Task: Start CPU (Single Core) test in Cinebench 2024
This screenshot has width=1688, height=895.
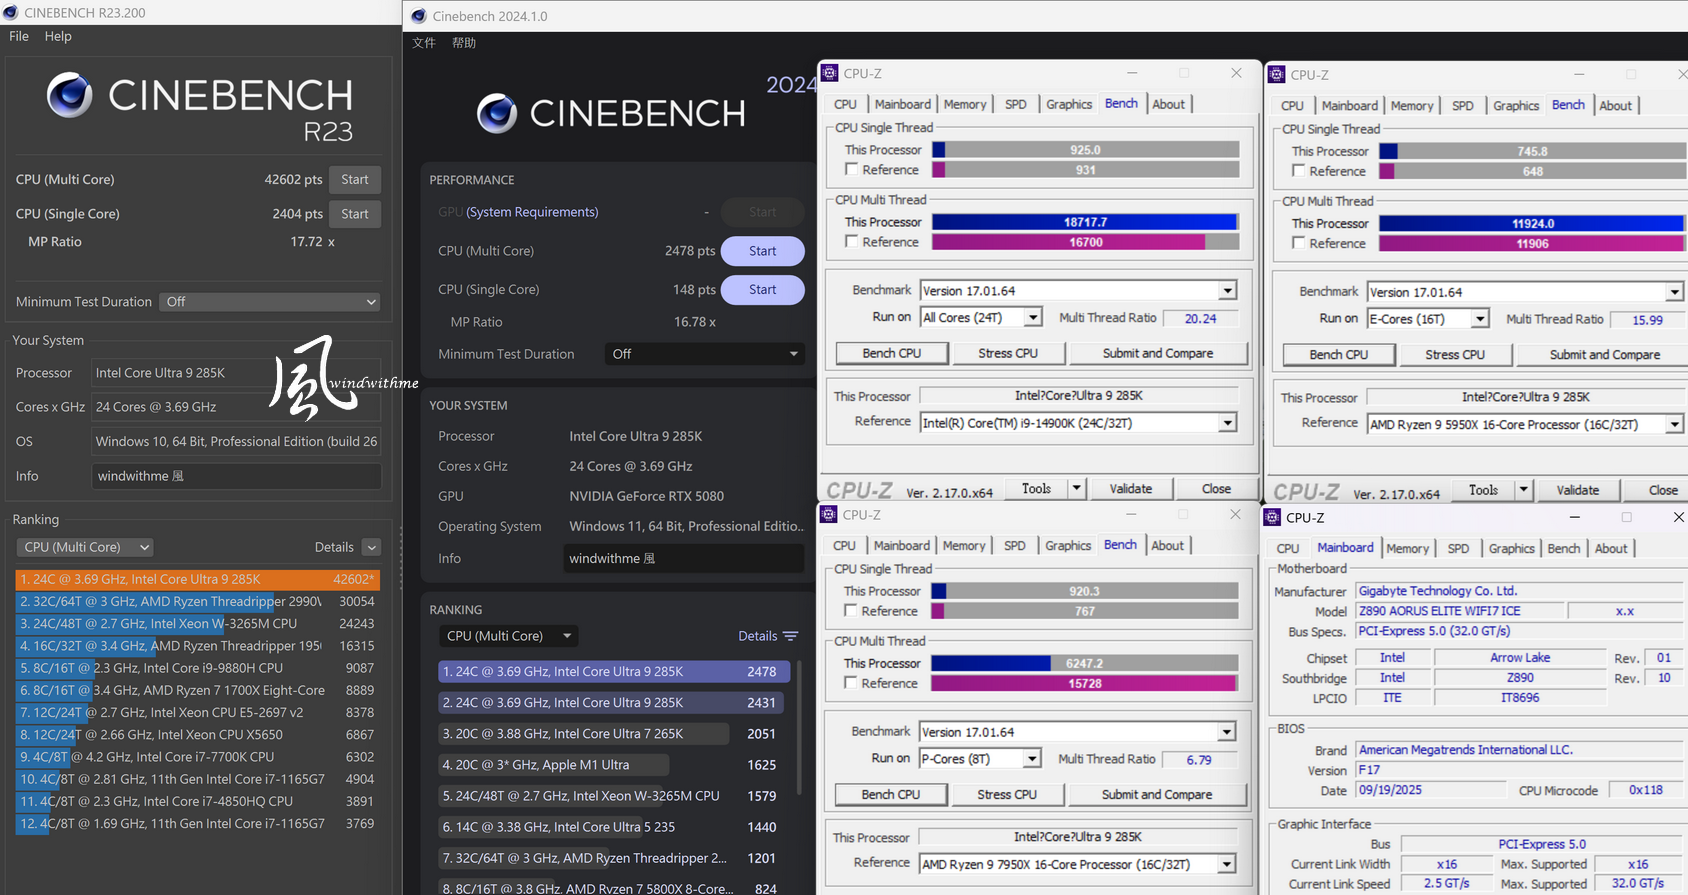Action: pyautogui.click(x=762, y=290)
